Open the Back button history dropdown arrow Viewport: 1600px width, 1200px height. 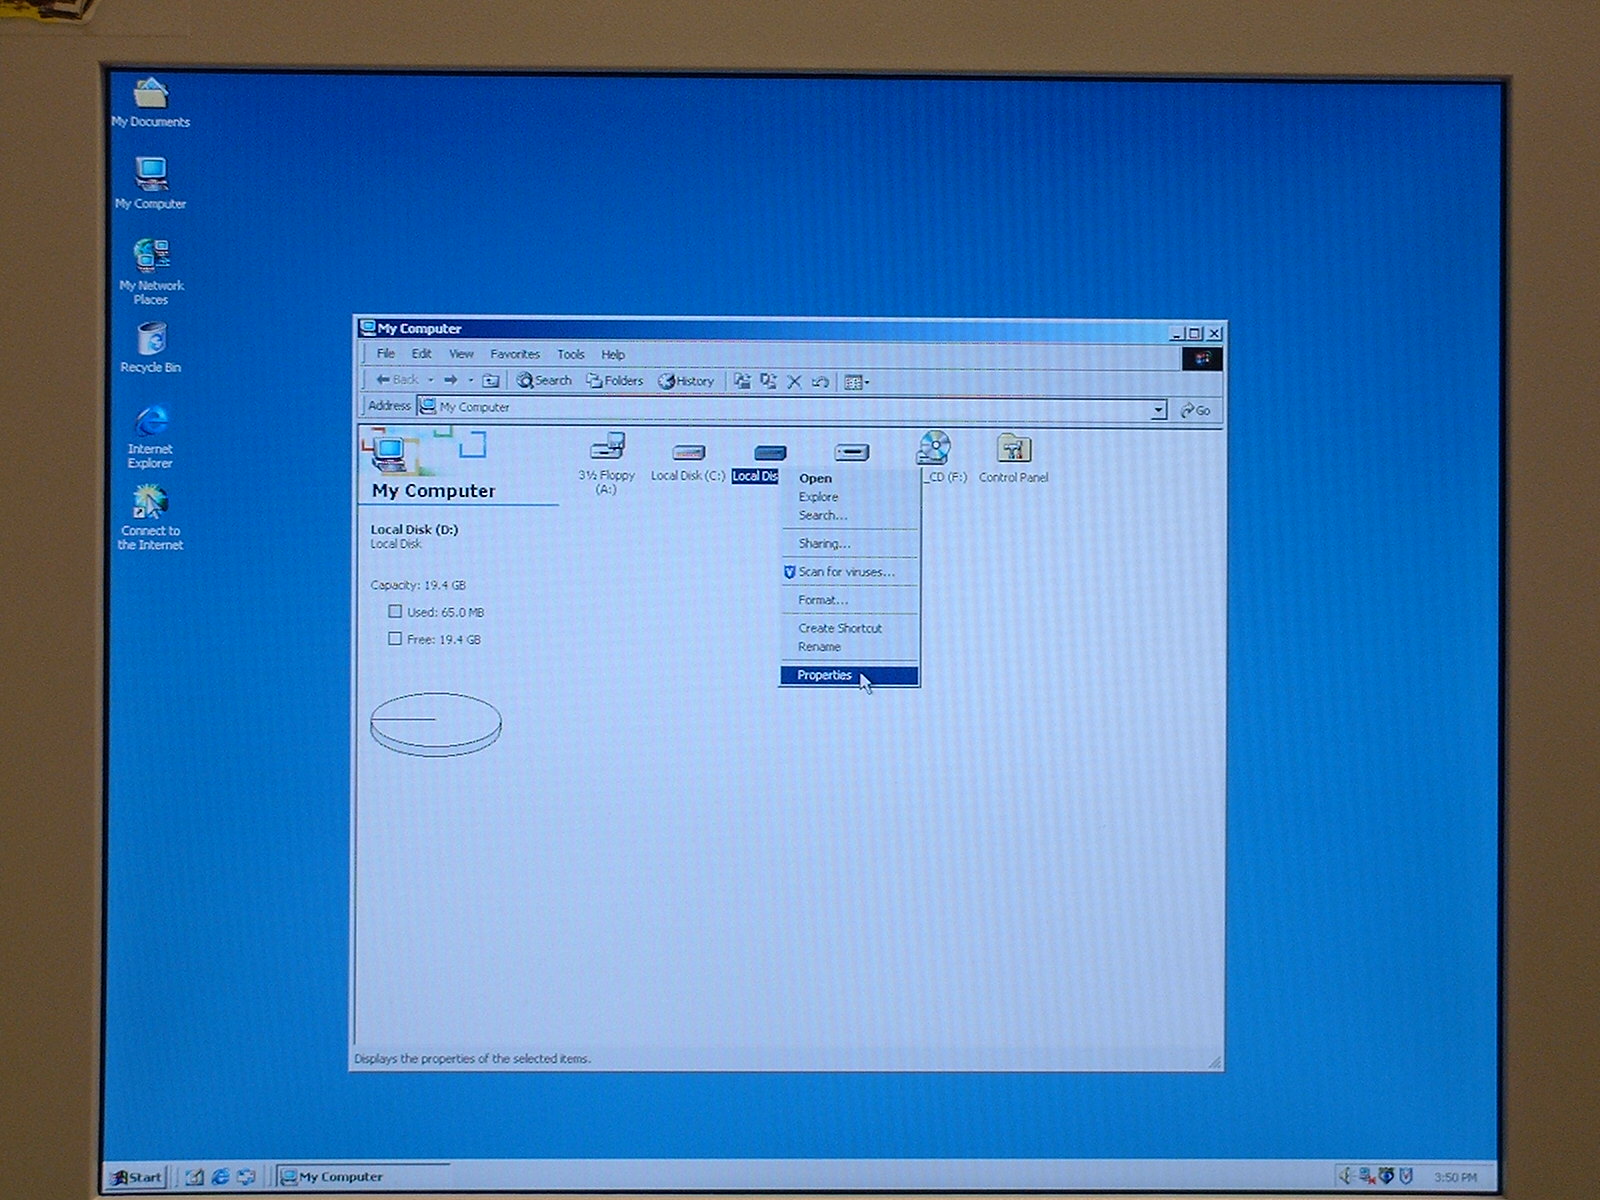[x=431, y=380]
